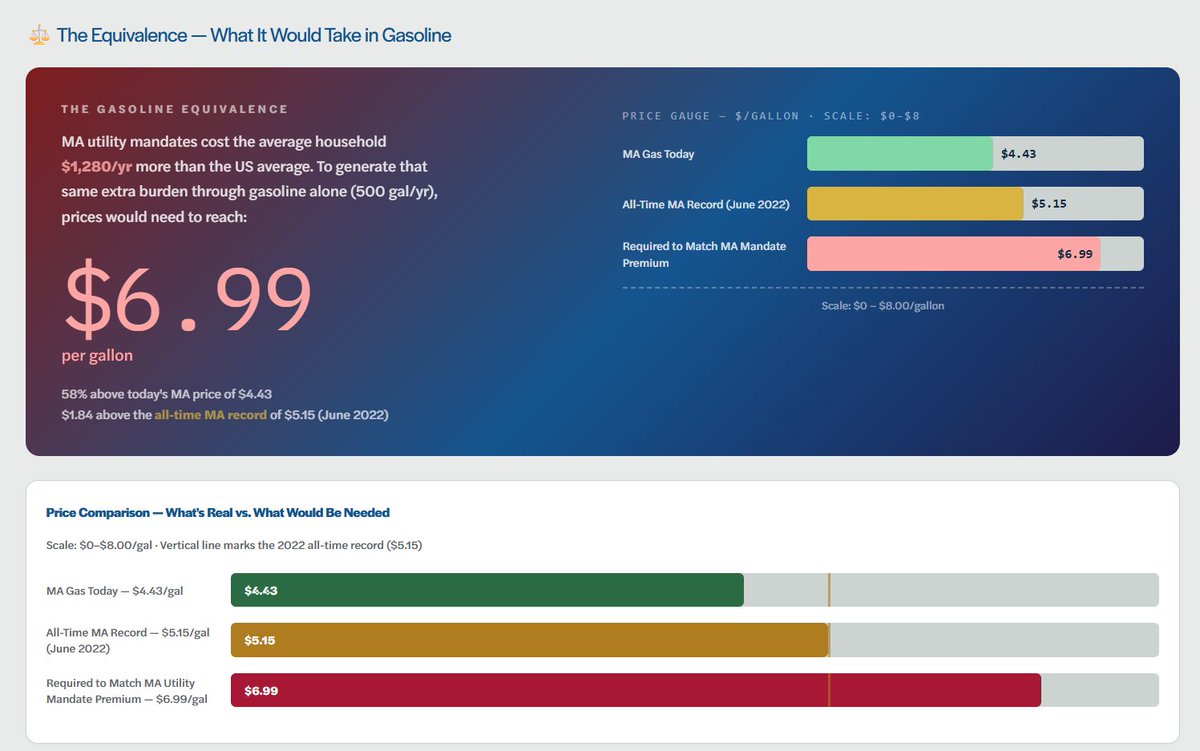
Task: Click the green $4.43 gauge bar
Action: pos(900,154)
